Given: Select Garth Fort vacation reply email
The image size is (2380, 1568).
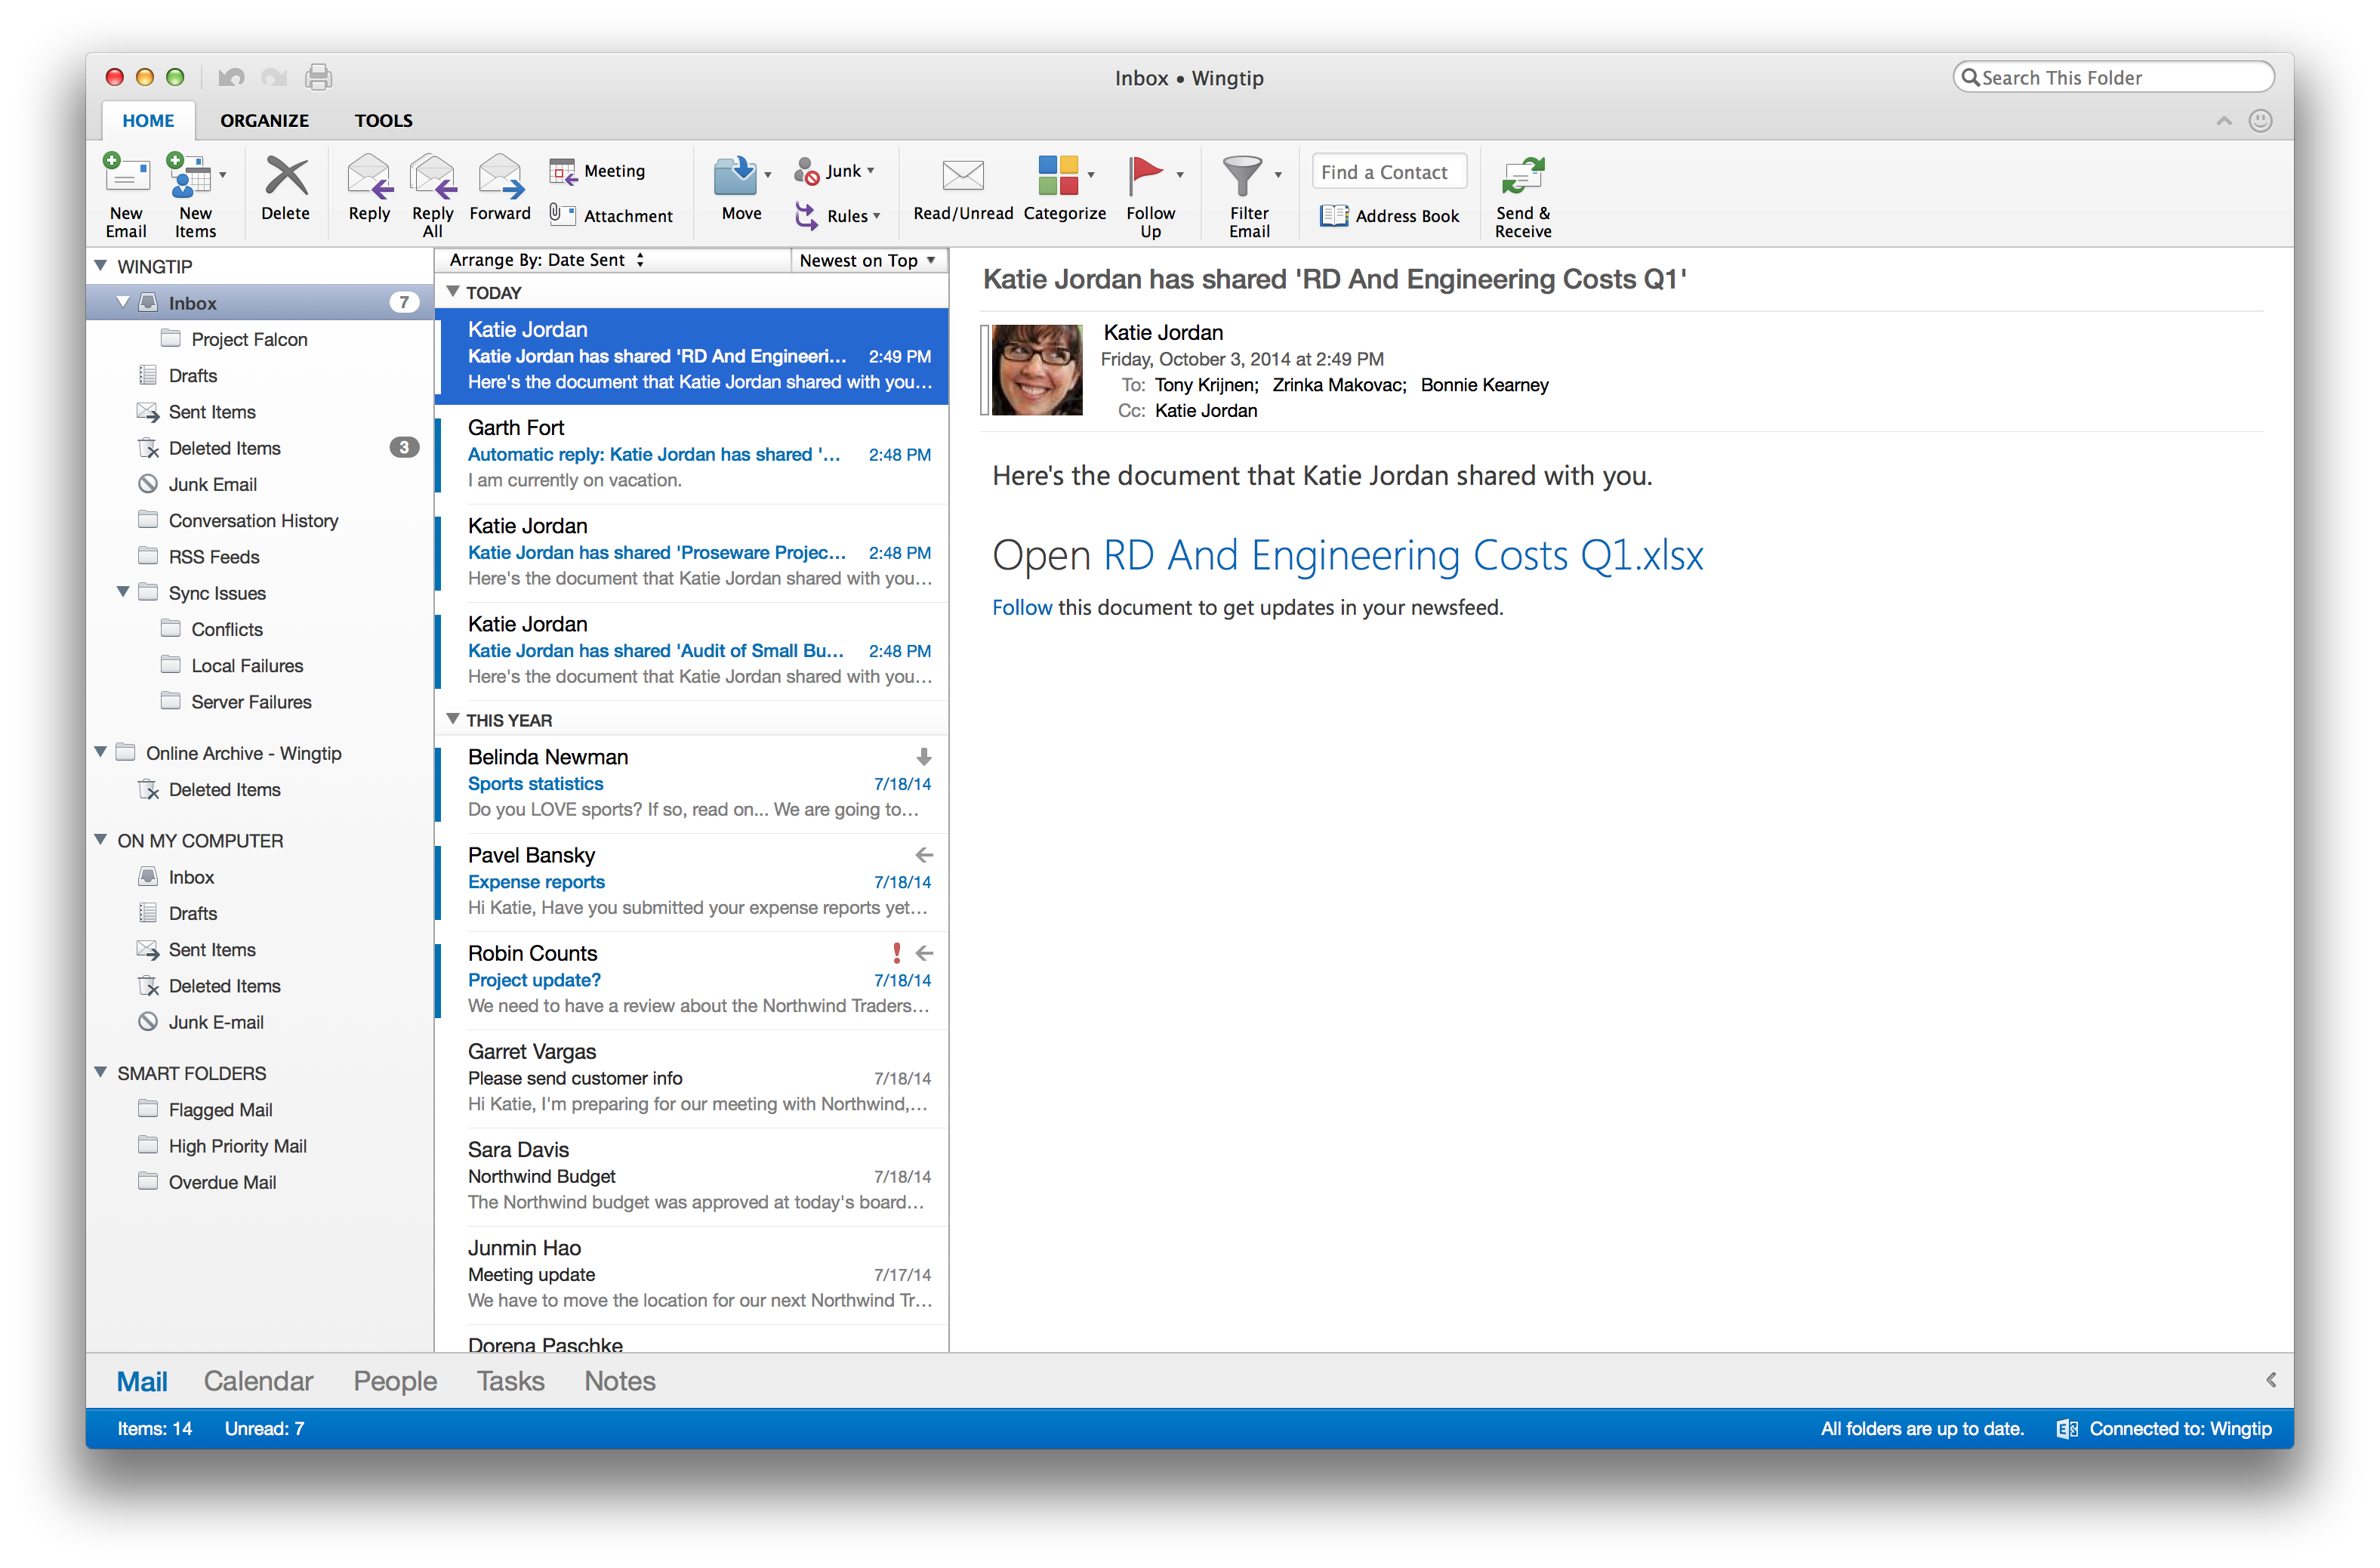Looking at the screenshot, I should pyautogui.click(x=691, y=452).
